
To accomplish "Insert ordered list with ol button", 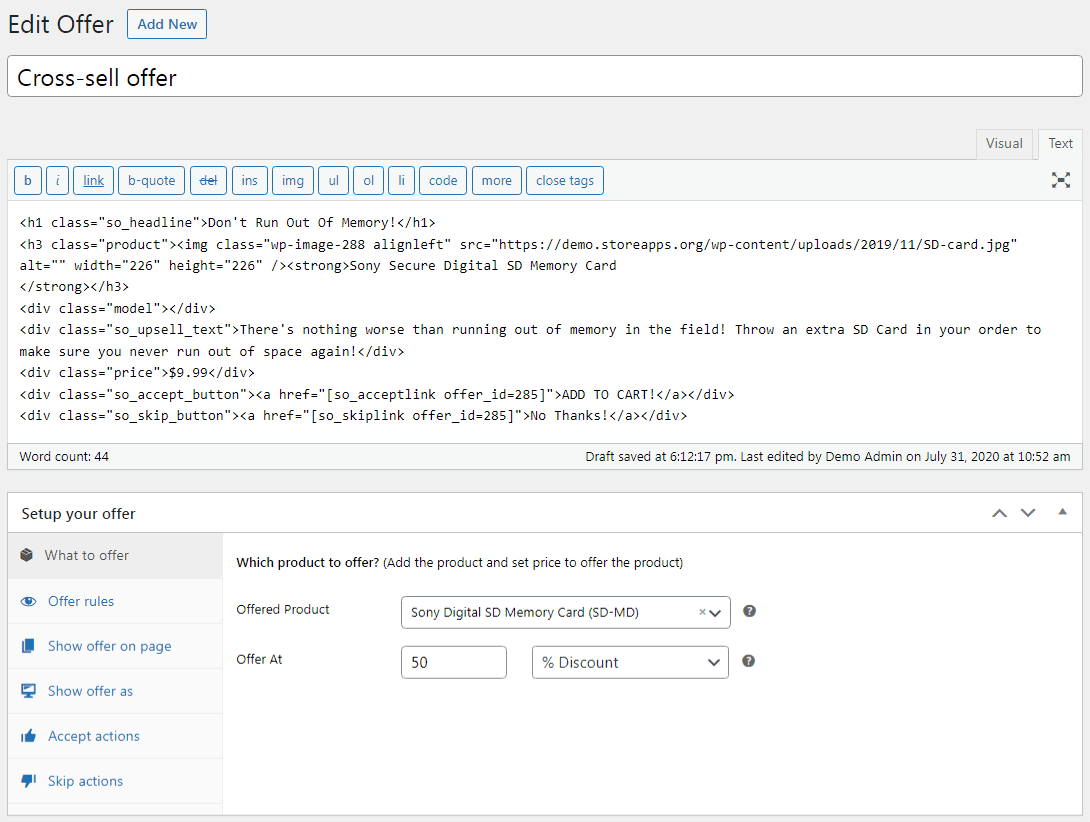I will point(368,181).
